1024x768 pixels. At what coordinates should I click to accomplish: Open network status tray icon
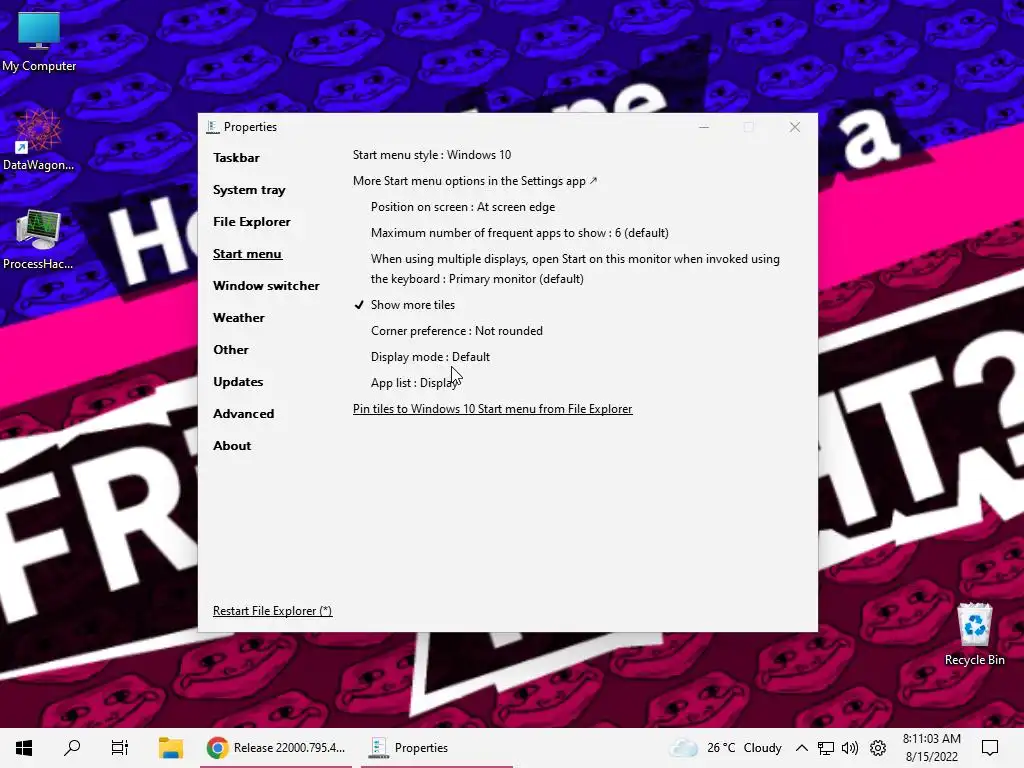(x=825, y=748)
